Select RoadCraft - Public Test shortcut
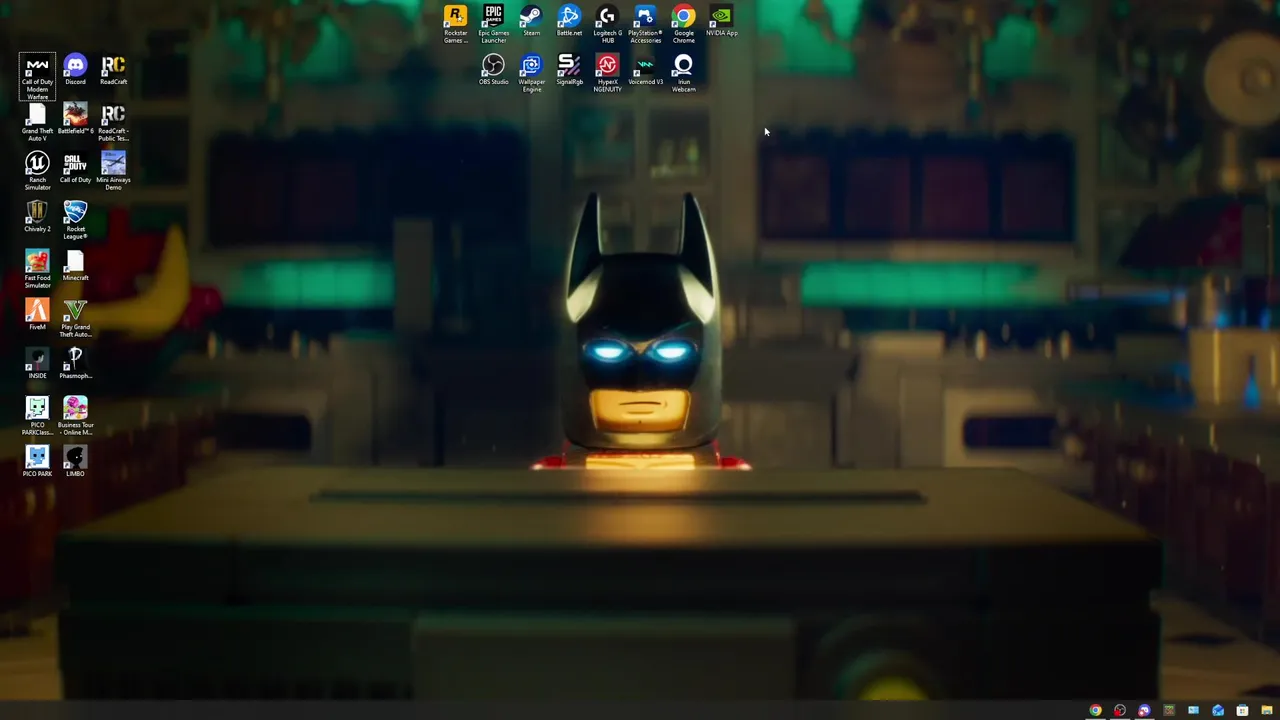Screen dimensions: 1280x720 tap(113, 122)
